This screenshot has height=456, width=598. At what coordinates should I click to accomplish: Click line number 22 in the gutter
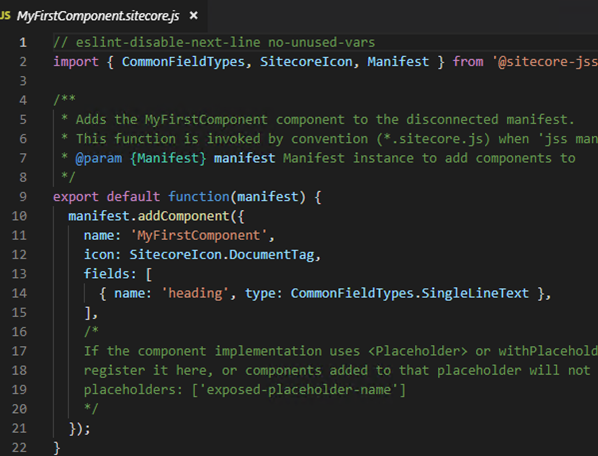coord(19,447)
